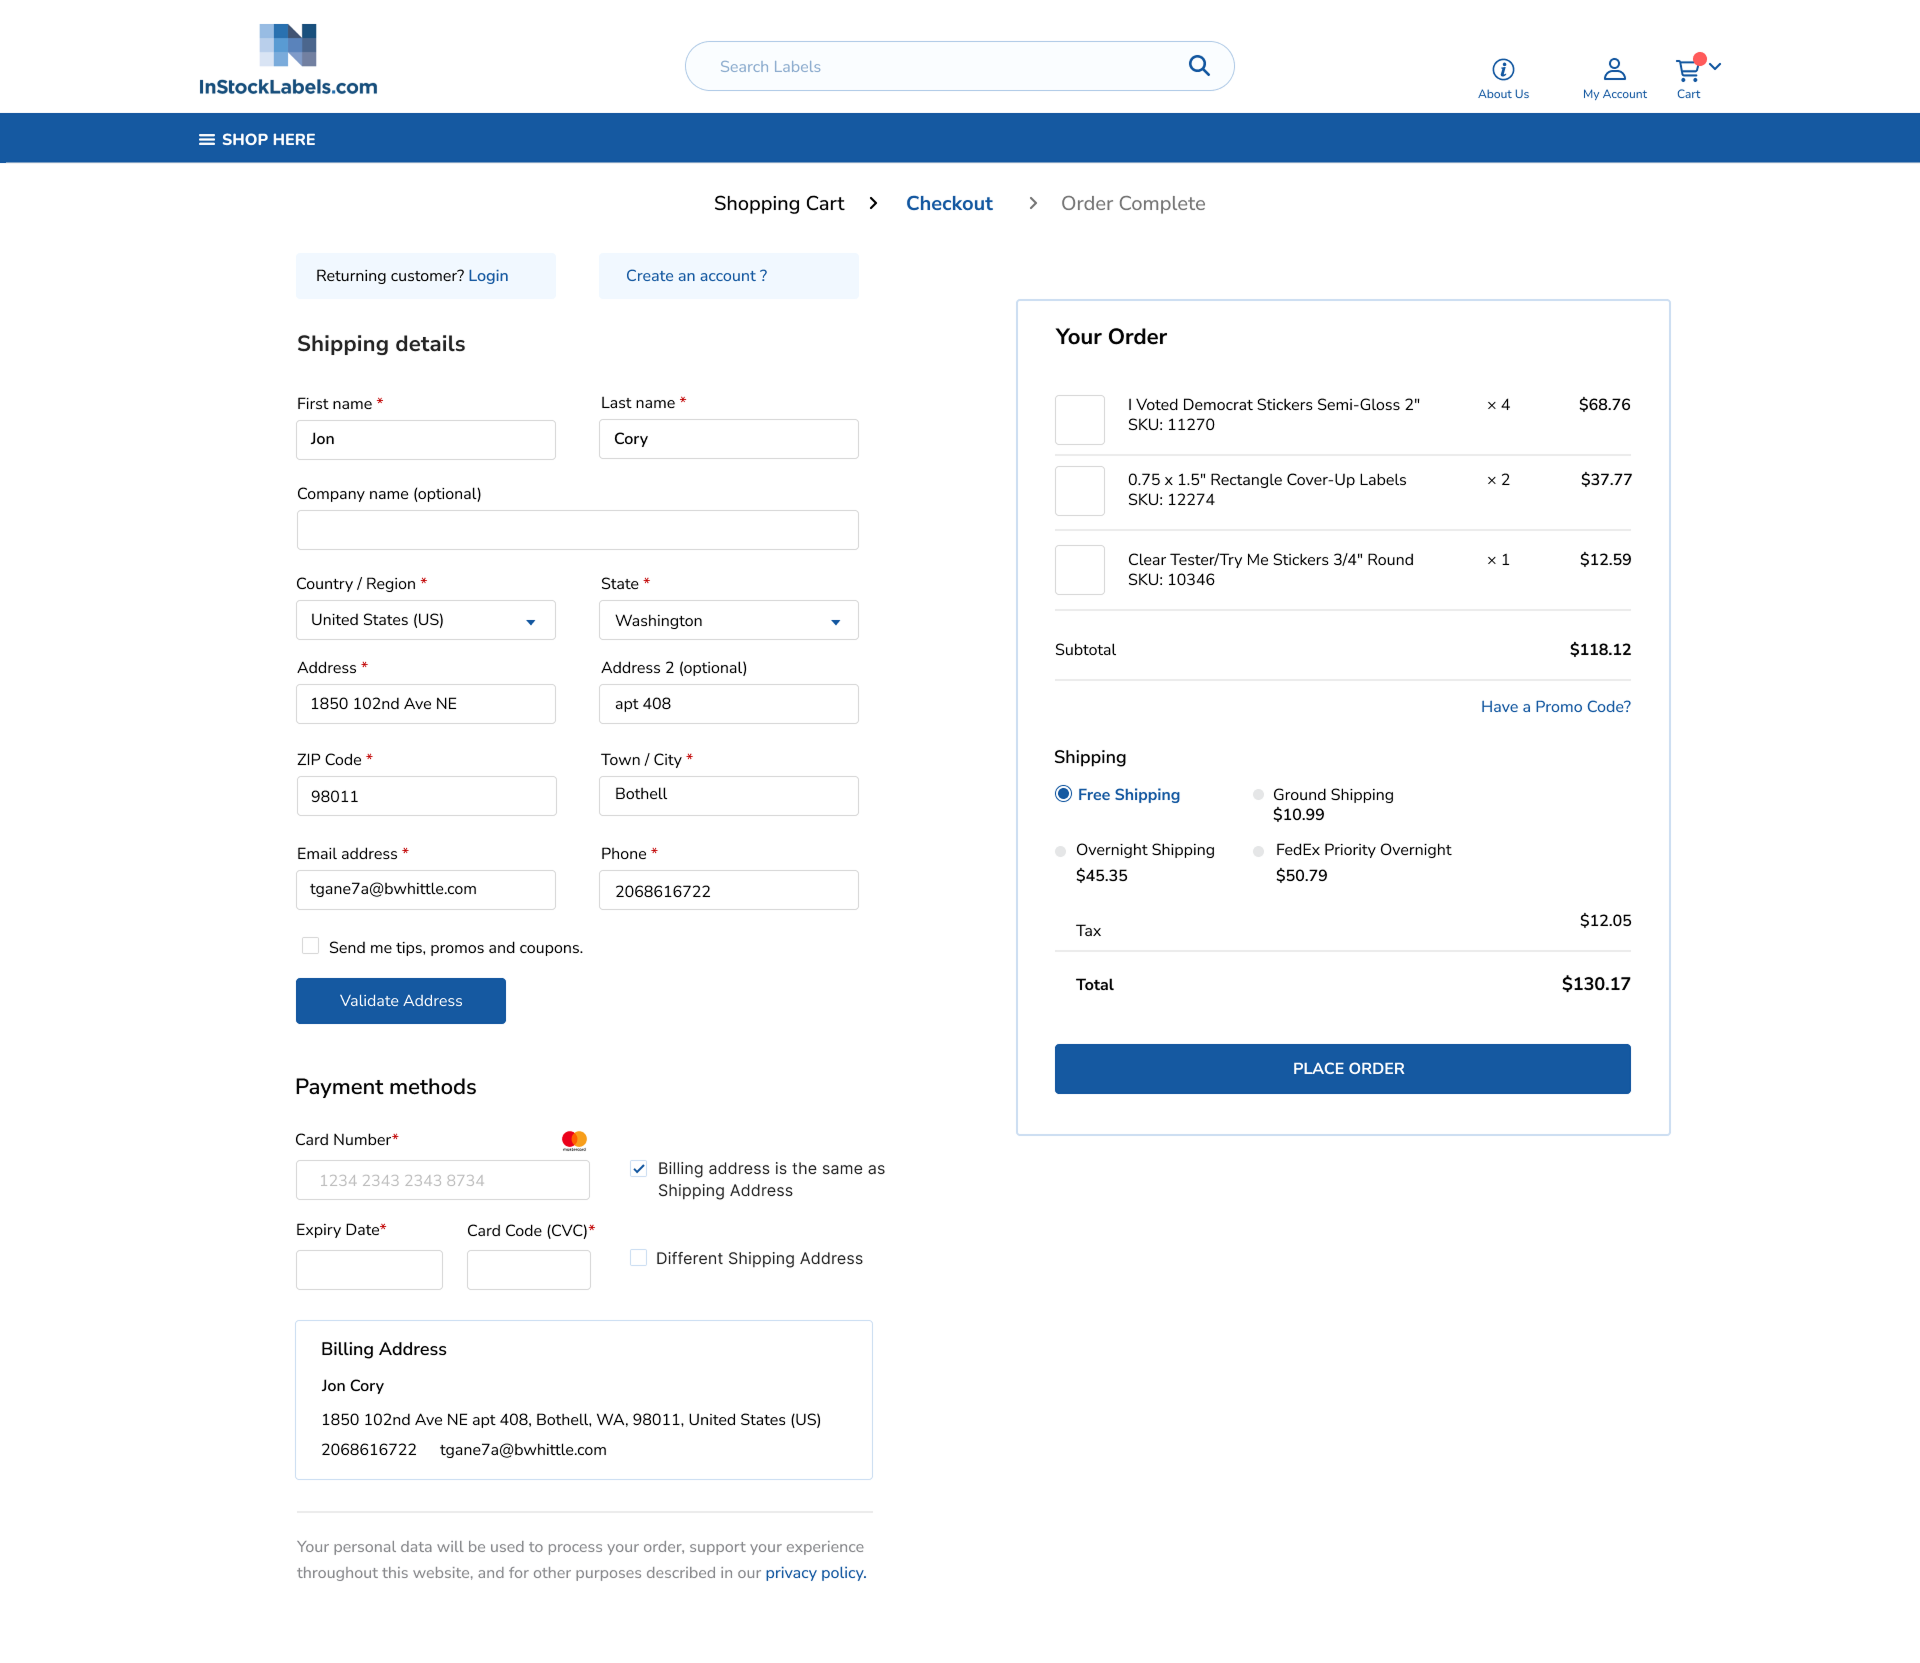This screenshot has height=1663, width=1920.
Task: Enable Send me tips and promos checkbox
Action: (x=311, y=946)
